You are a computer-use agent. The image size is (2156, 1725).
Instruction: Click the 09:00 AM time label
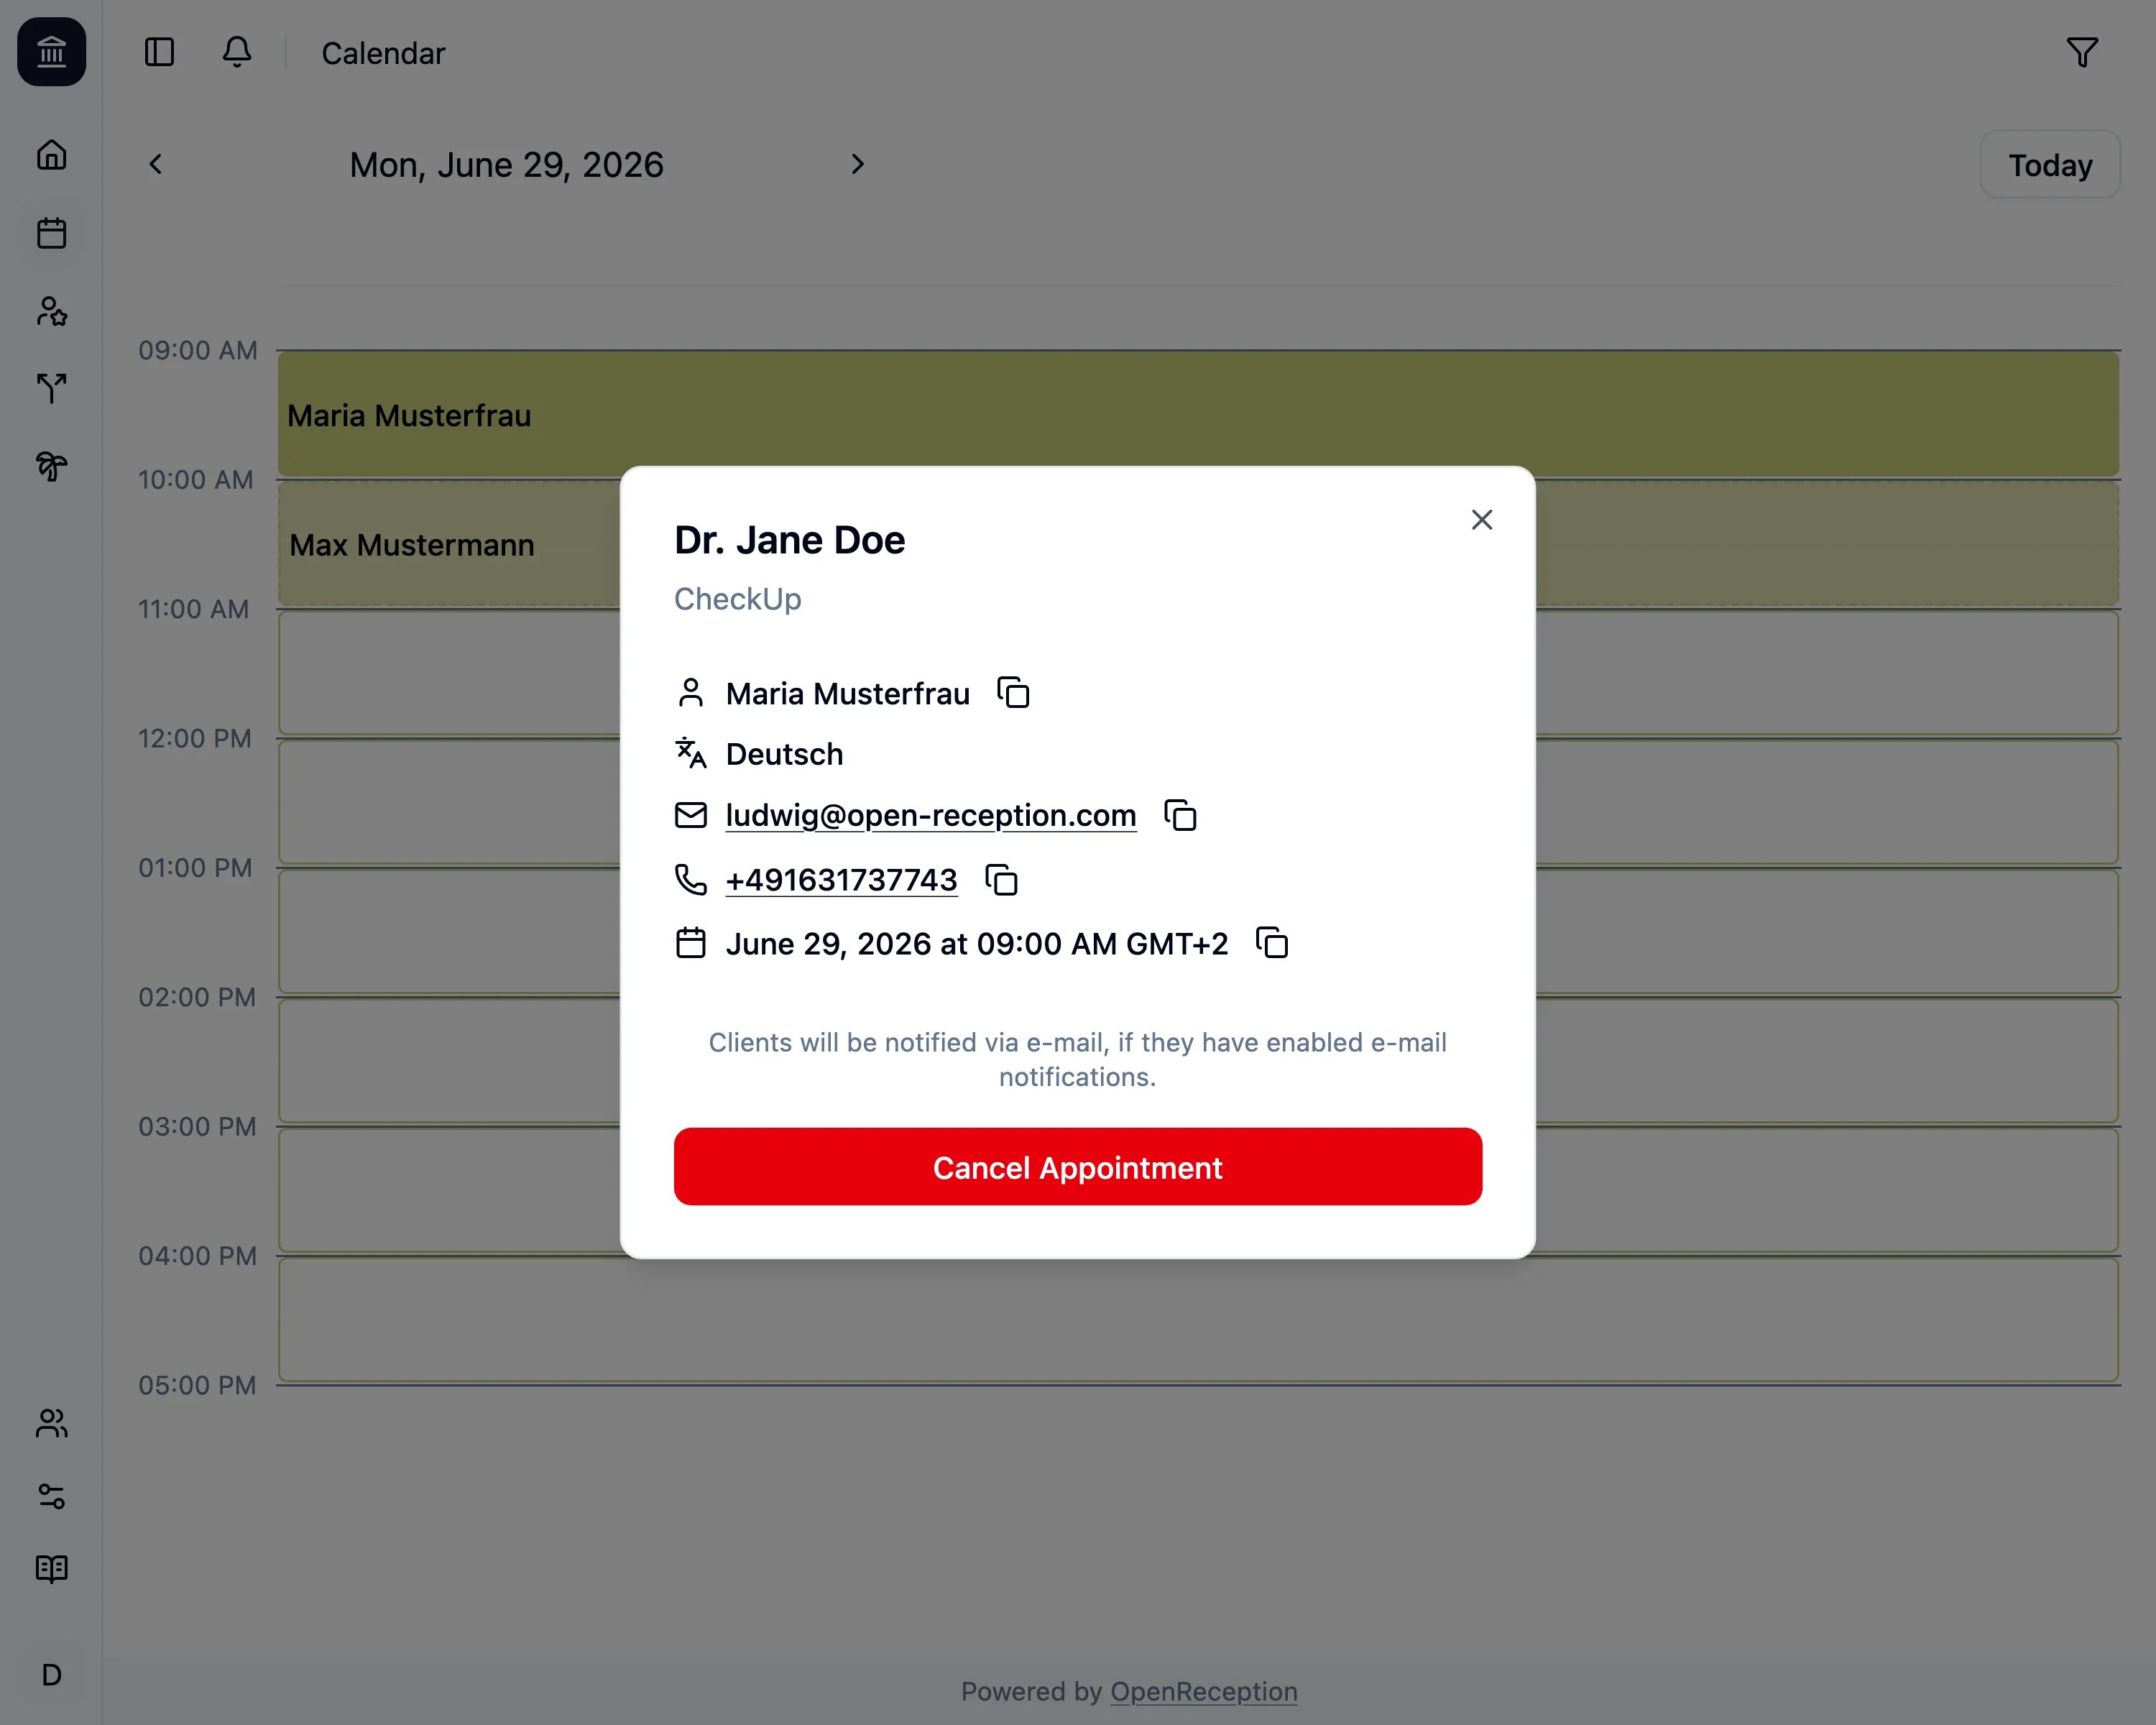198,350
